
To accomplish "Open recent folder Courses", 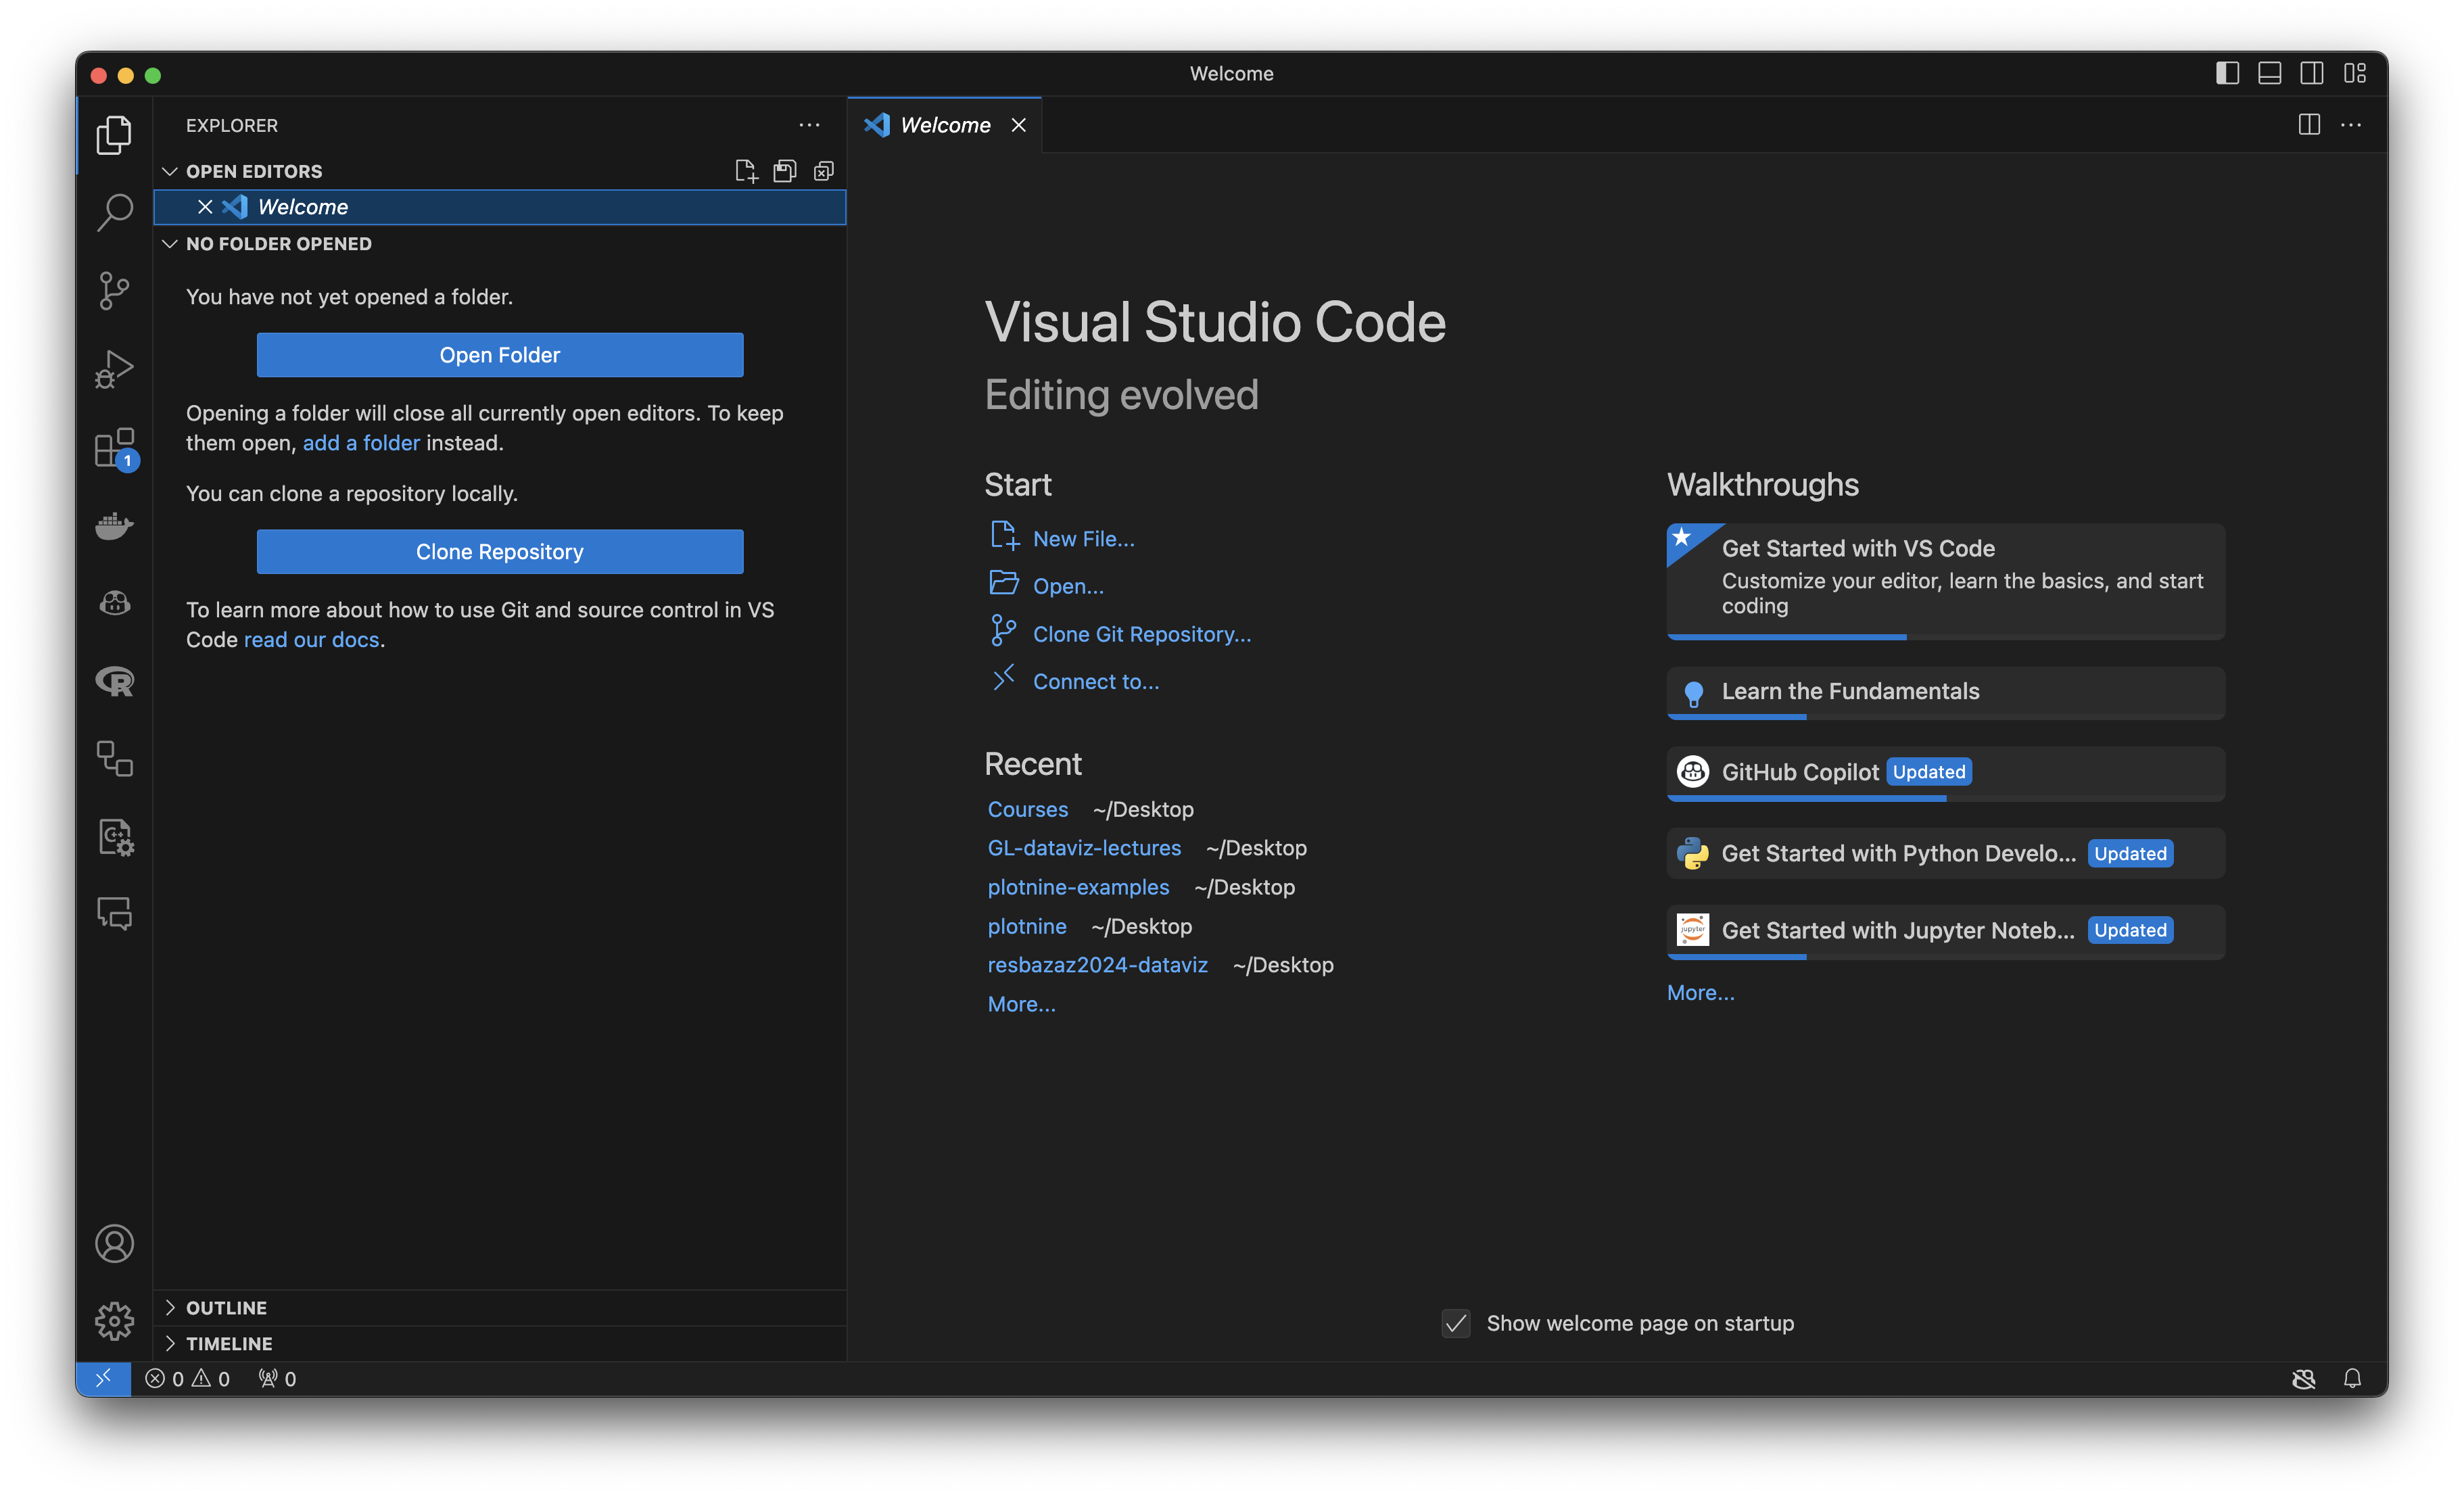I will tap(1028, 809).
